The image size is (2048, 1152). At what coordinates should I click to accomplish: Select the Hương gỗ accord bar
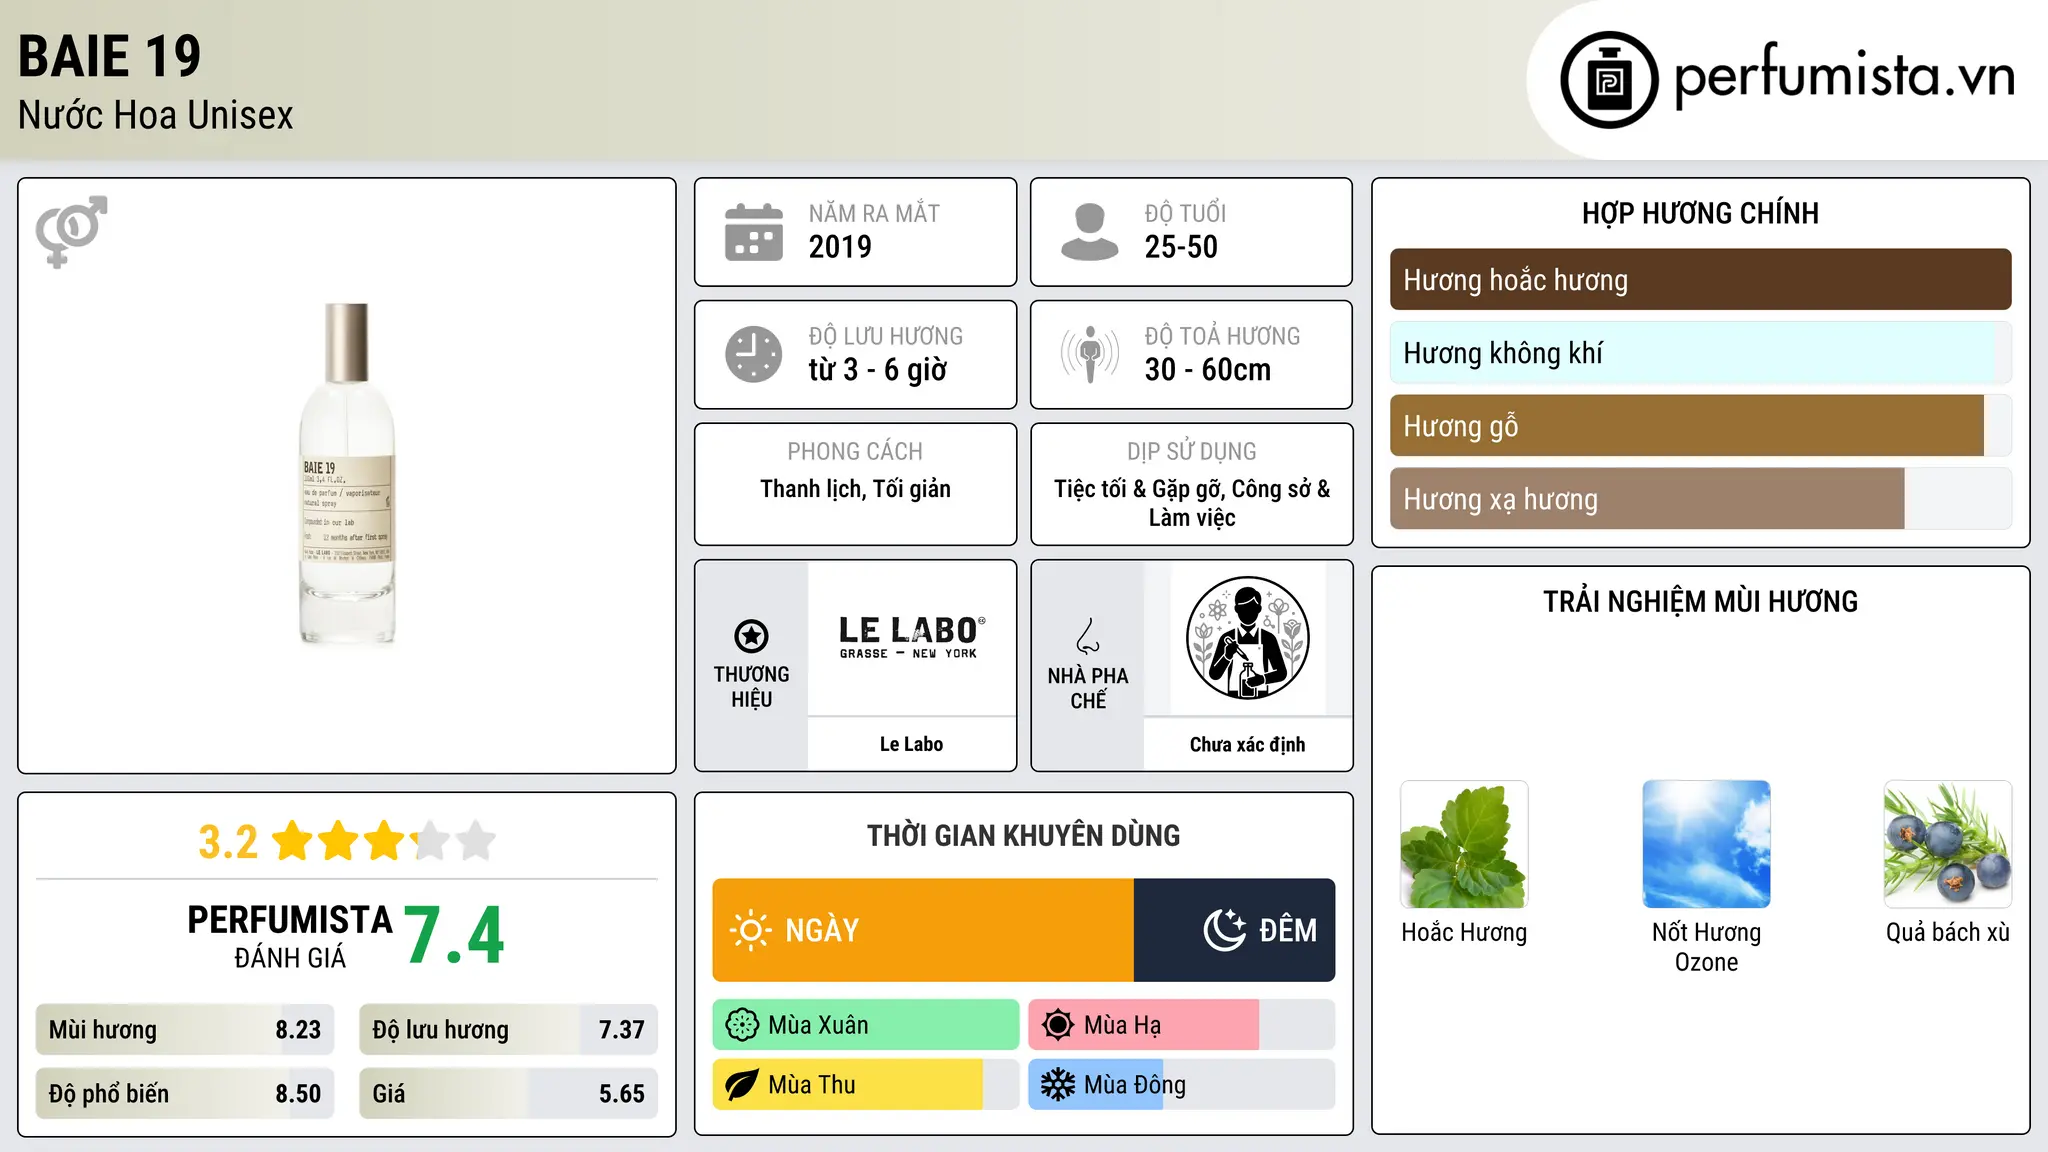click(1700, 426)
